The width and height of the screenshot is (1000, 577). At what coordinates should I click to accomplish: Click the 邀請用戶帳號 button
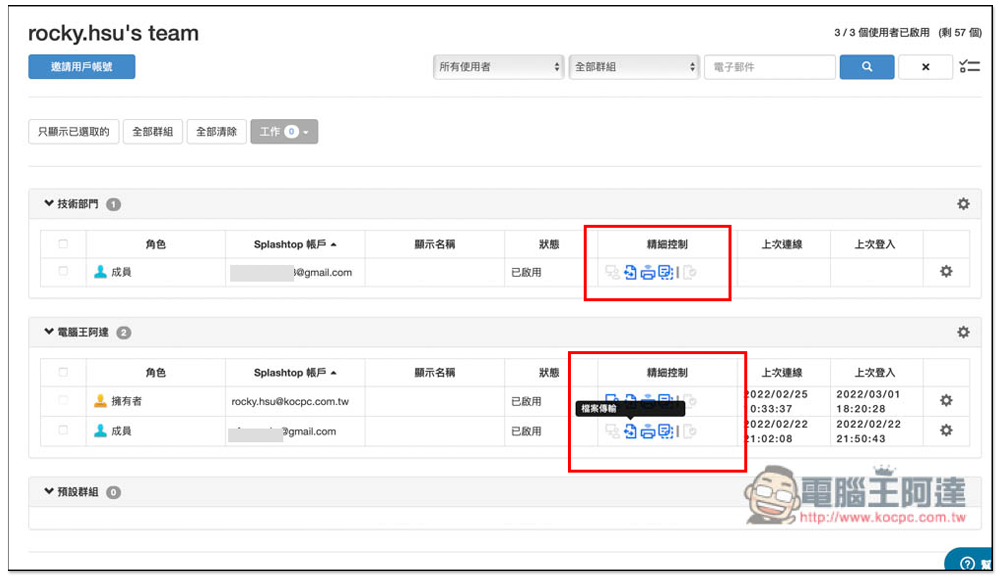point(82,67)
